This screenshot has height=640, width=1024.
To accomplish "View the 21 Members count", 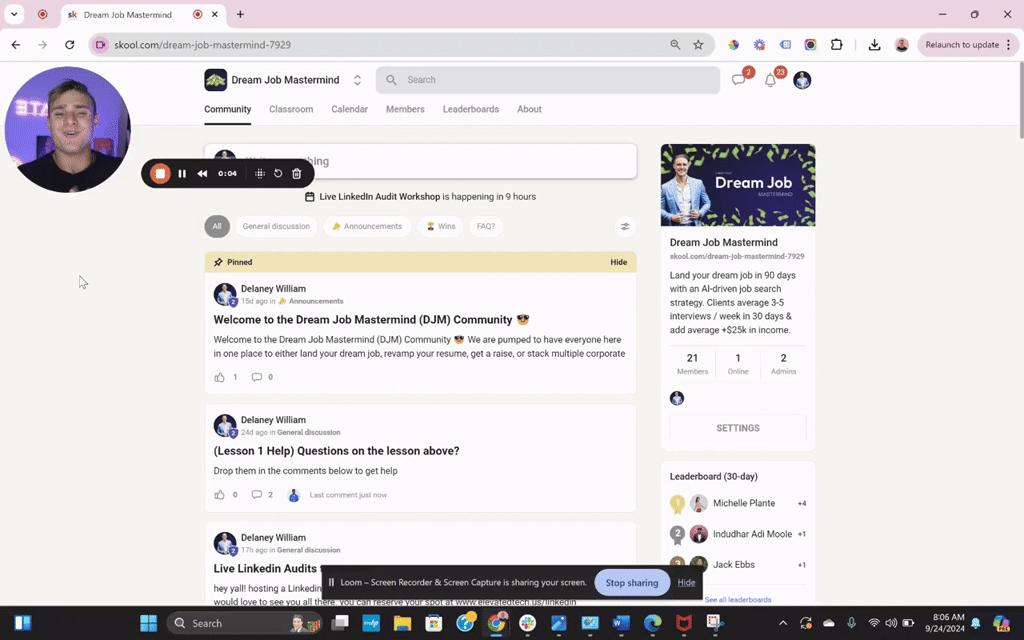I will tap(692, 364).
